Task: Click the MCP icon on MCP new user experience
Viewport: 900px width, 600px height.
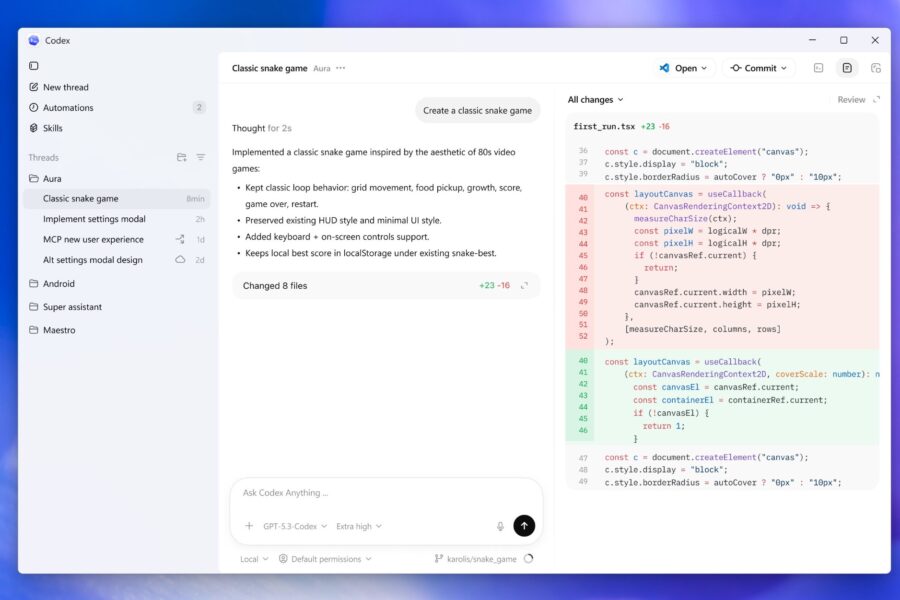Action: coord(180,239)
